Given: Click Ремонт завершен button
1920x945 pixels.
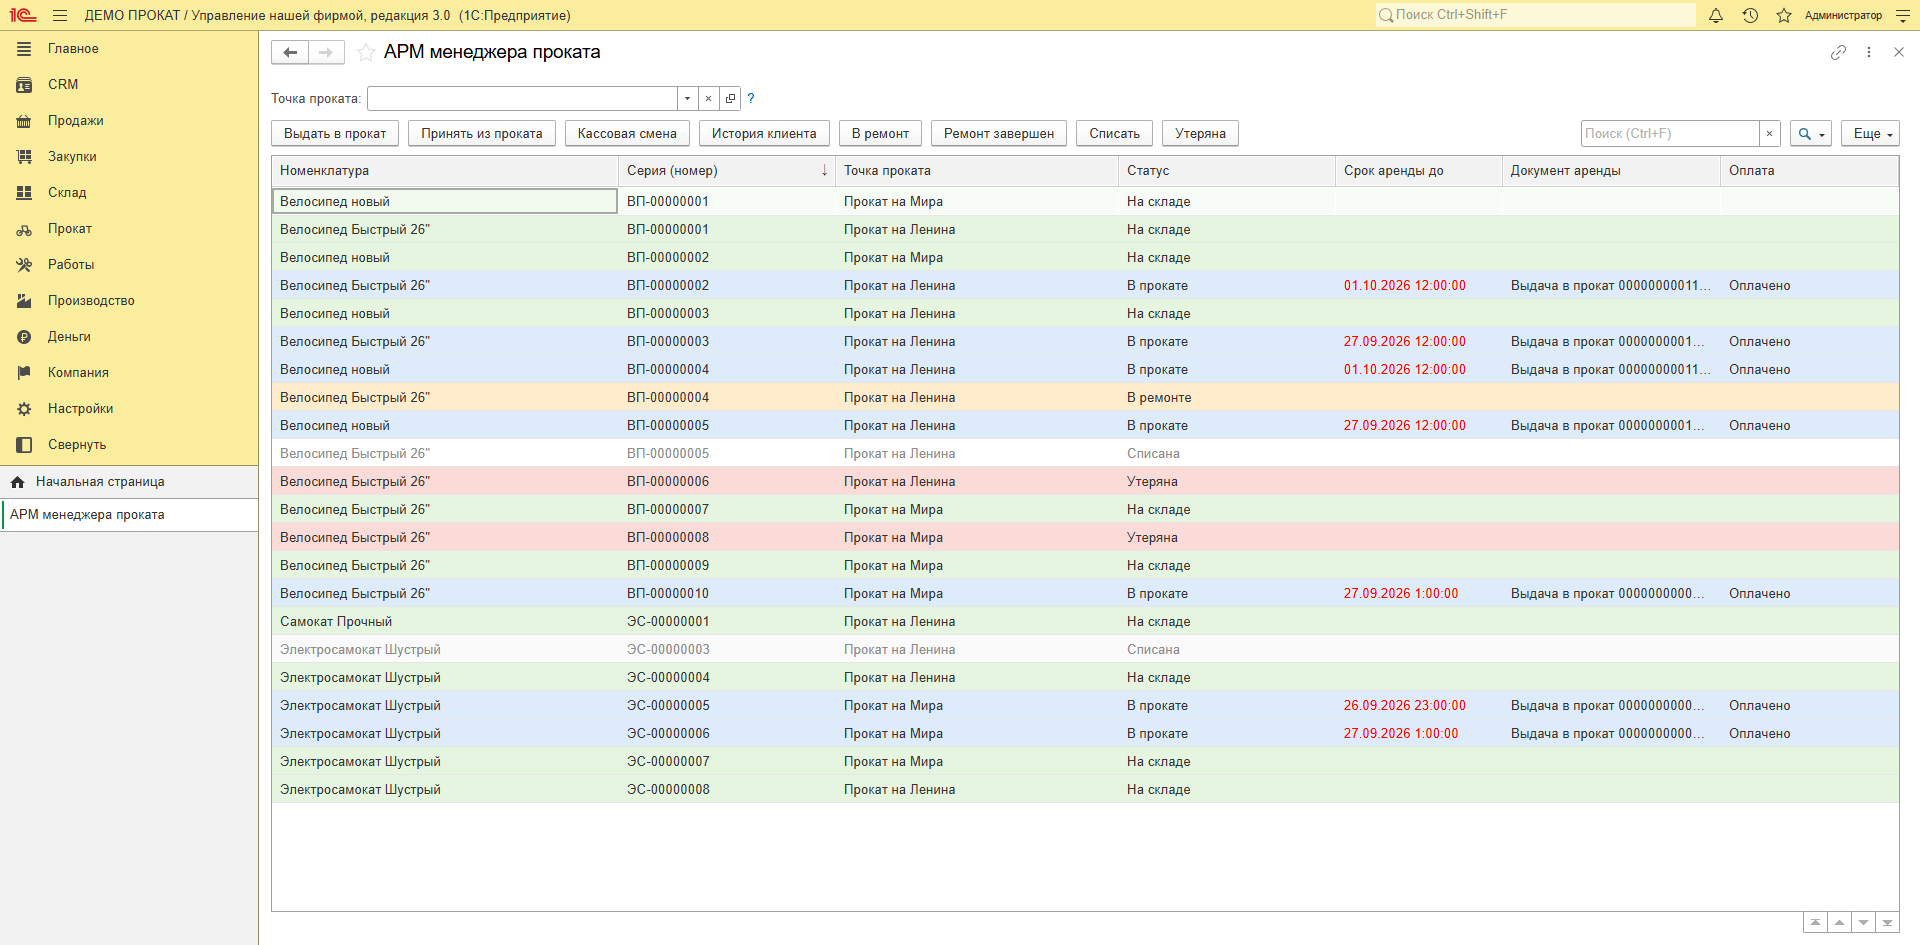Looking at the screenshot, I should pos(999,133).
